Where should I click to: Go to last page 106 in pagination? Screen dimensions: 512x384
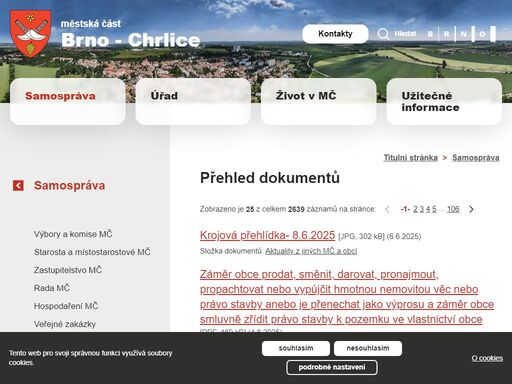tap(453, 209)
